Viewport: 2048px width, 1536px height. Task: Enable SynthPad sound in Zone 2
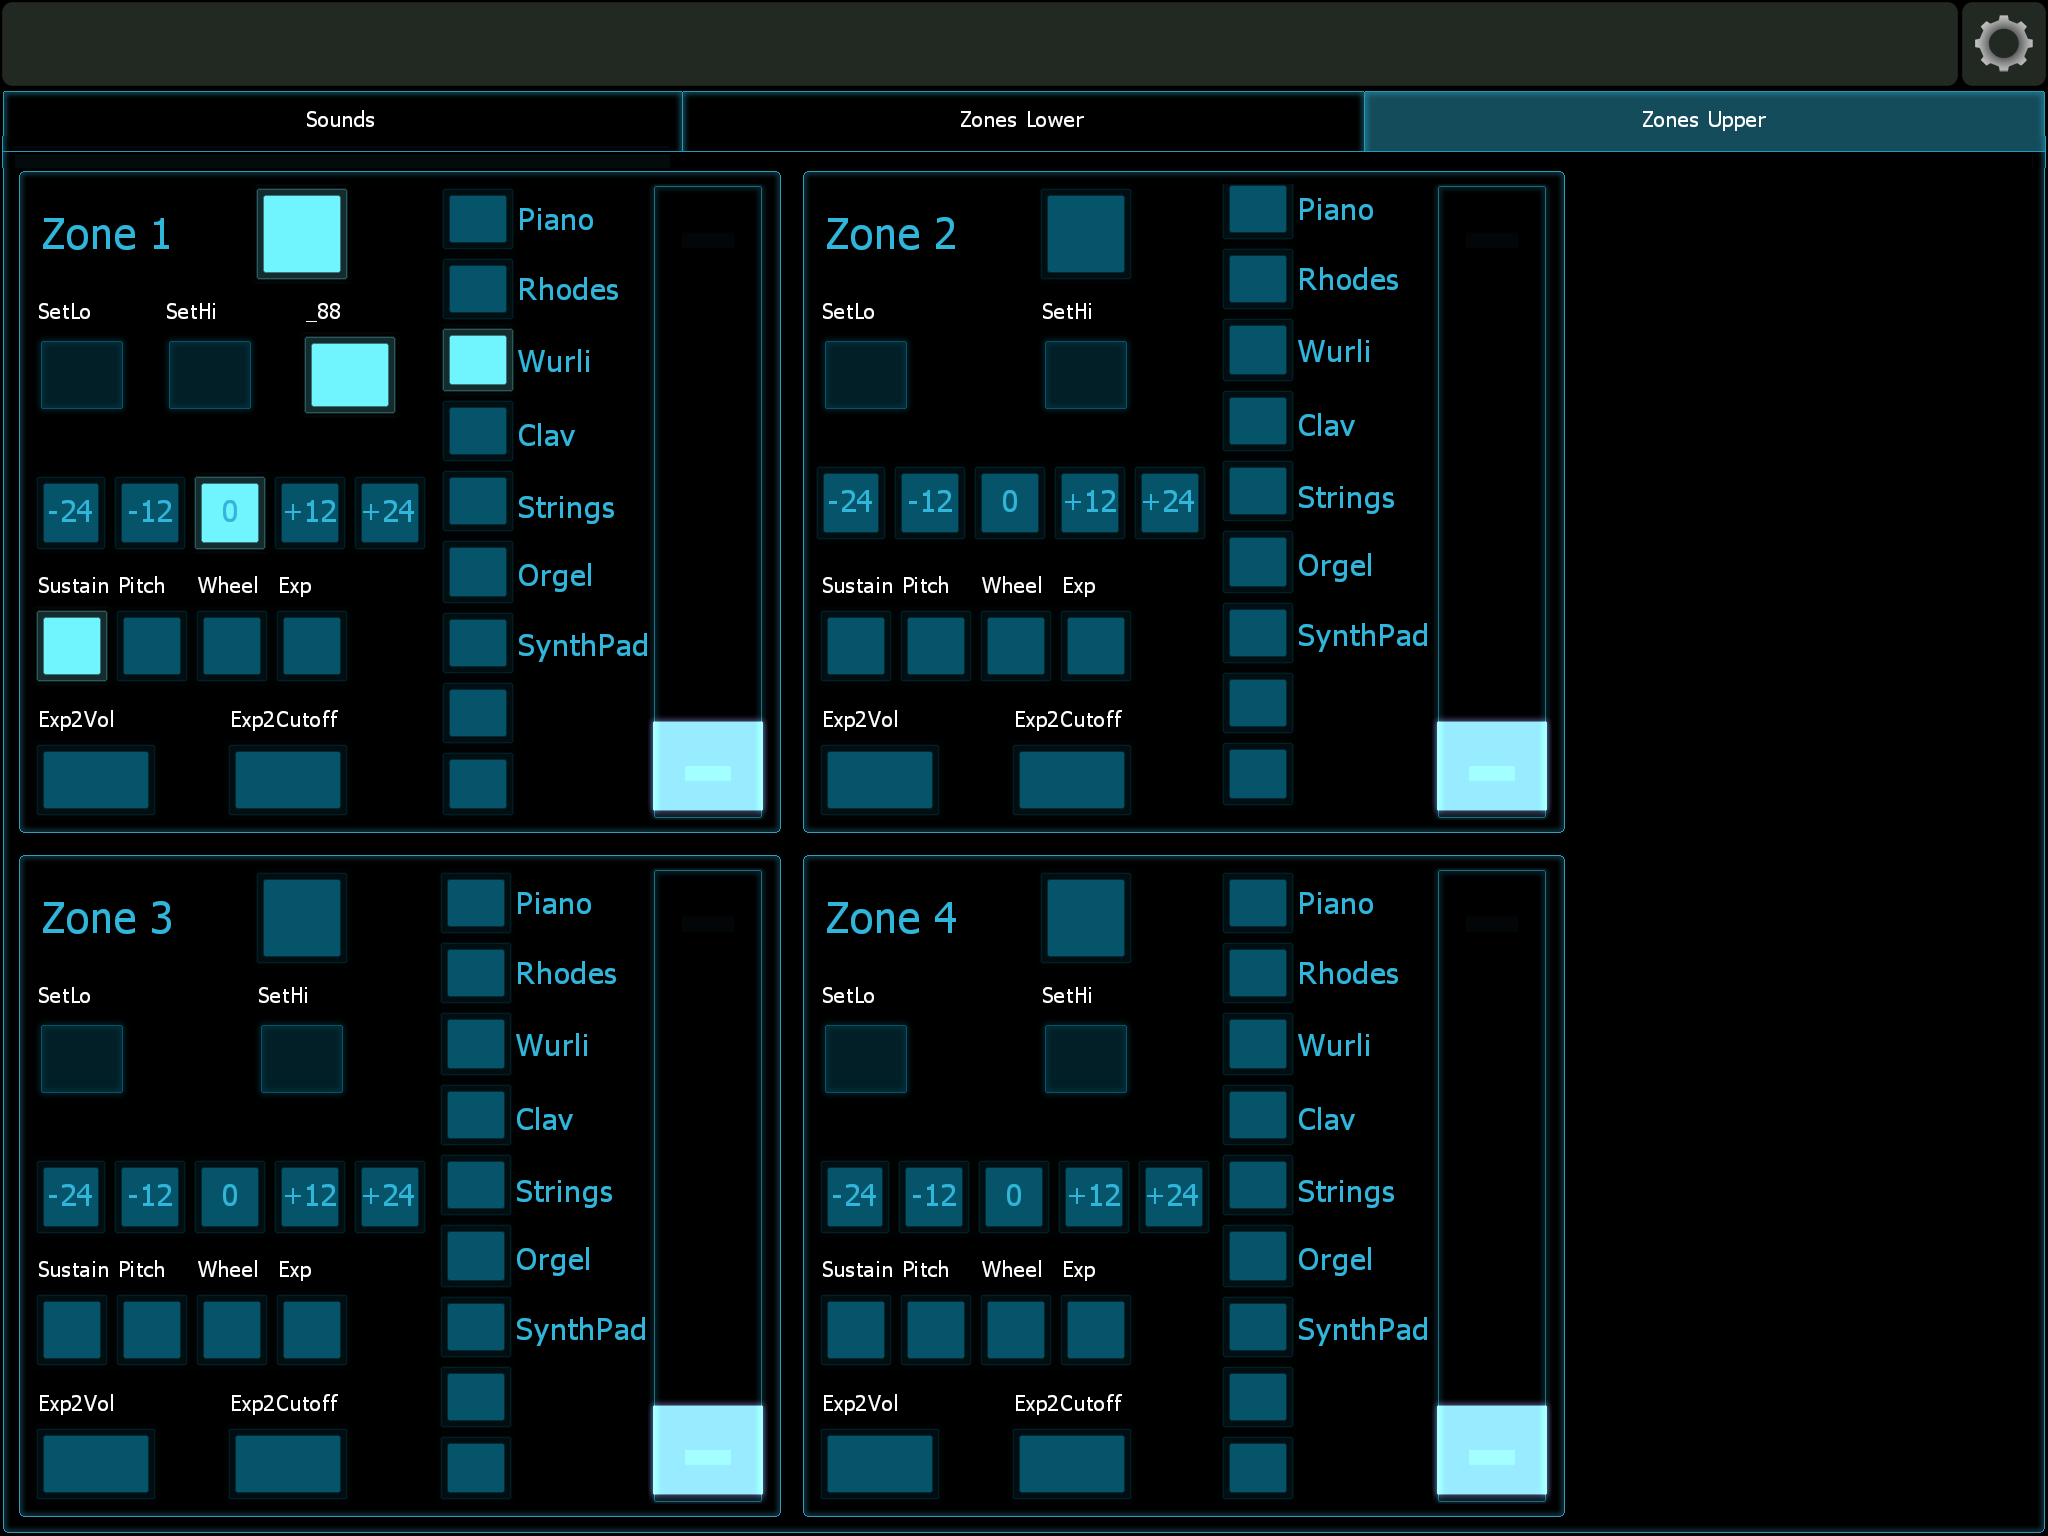(x=1258, y=633)
